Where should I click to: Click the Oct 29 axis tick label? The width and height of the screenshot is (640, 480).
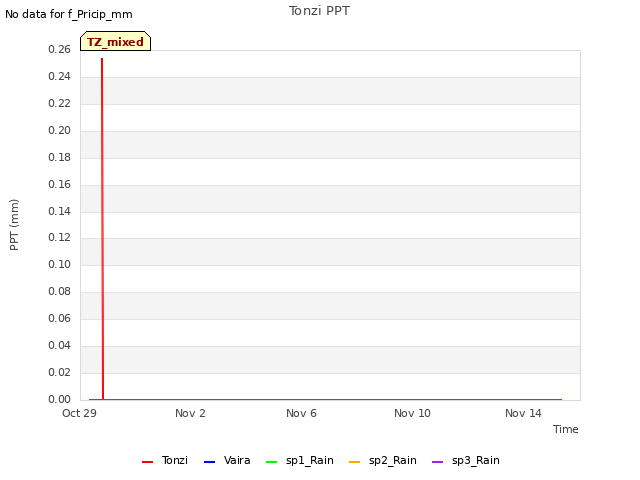[x=79, y=413]
